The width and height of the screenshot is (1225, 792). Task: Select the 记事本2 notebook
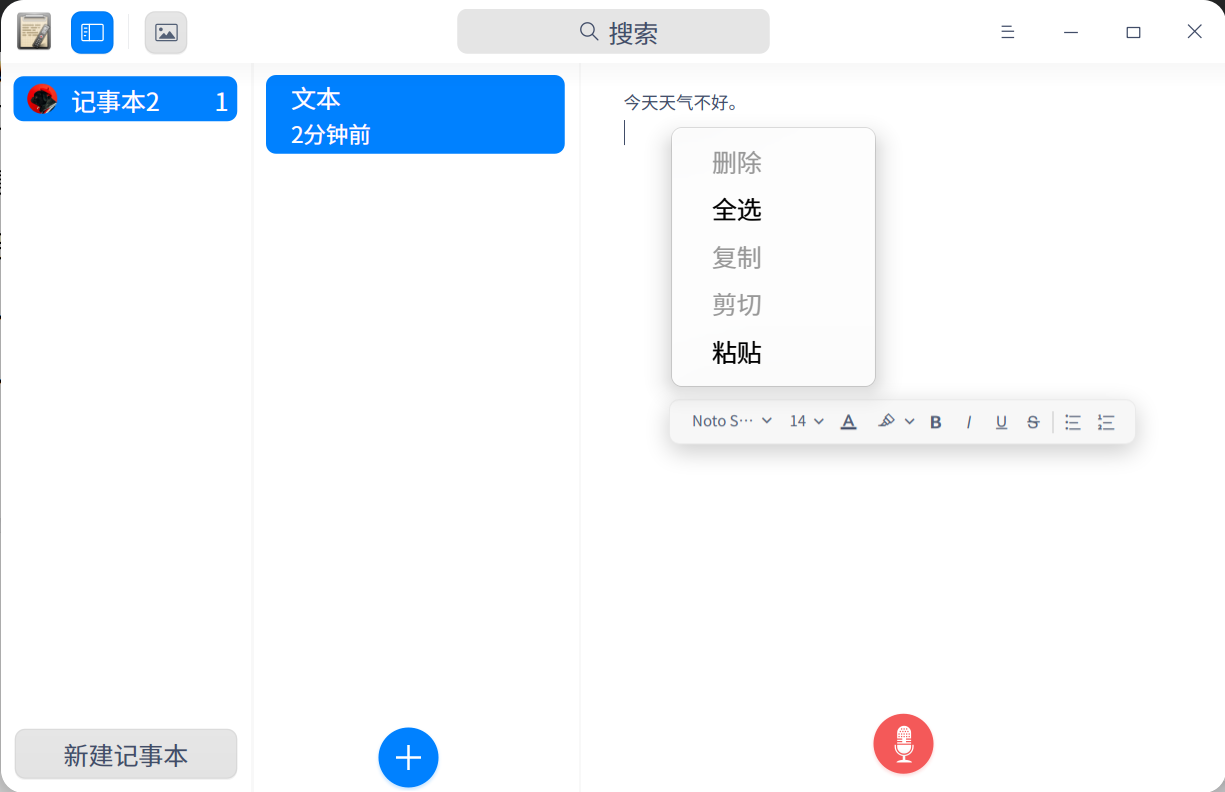tap(125, 99)
